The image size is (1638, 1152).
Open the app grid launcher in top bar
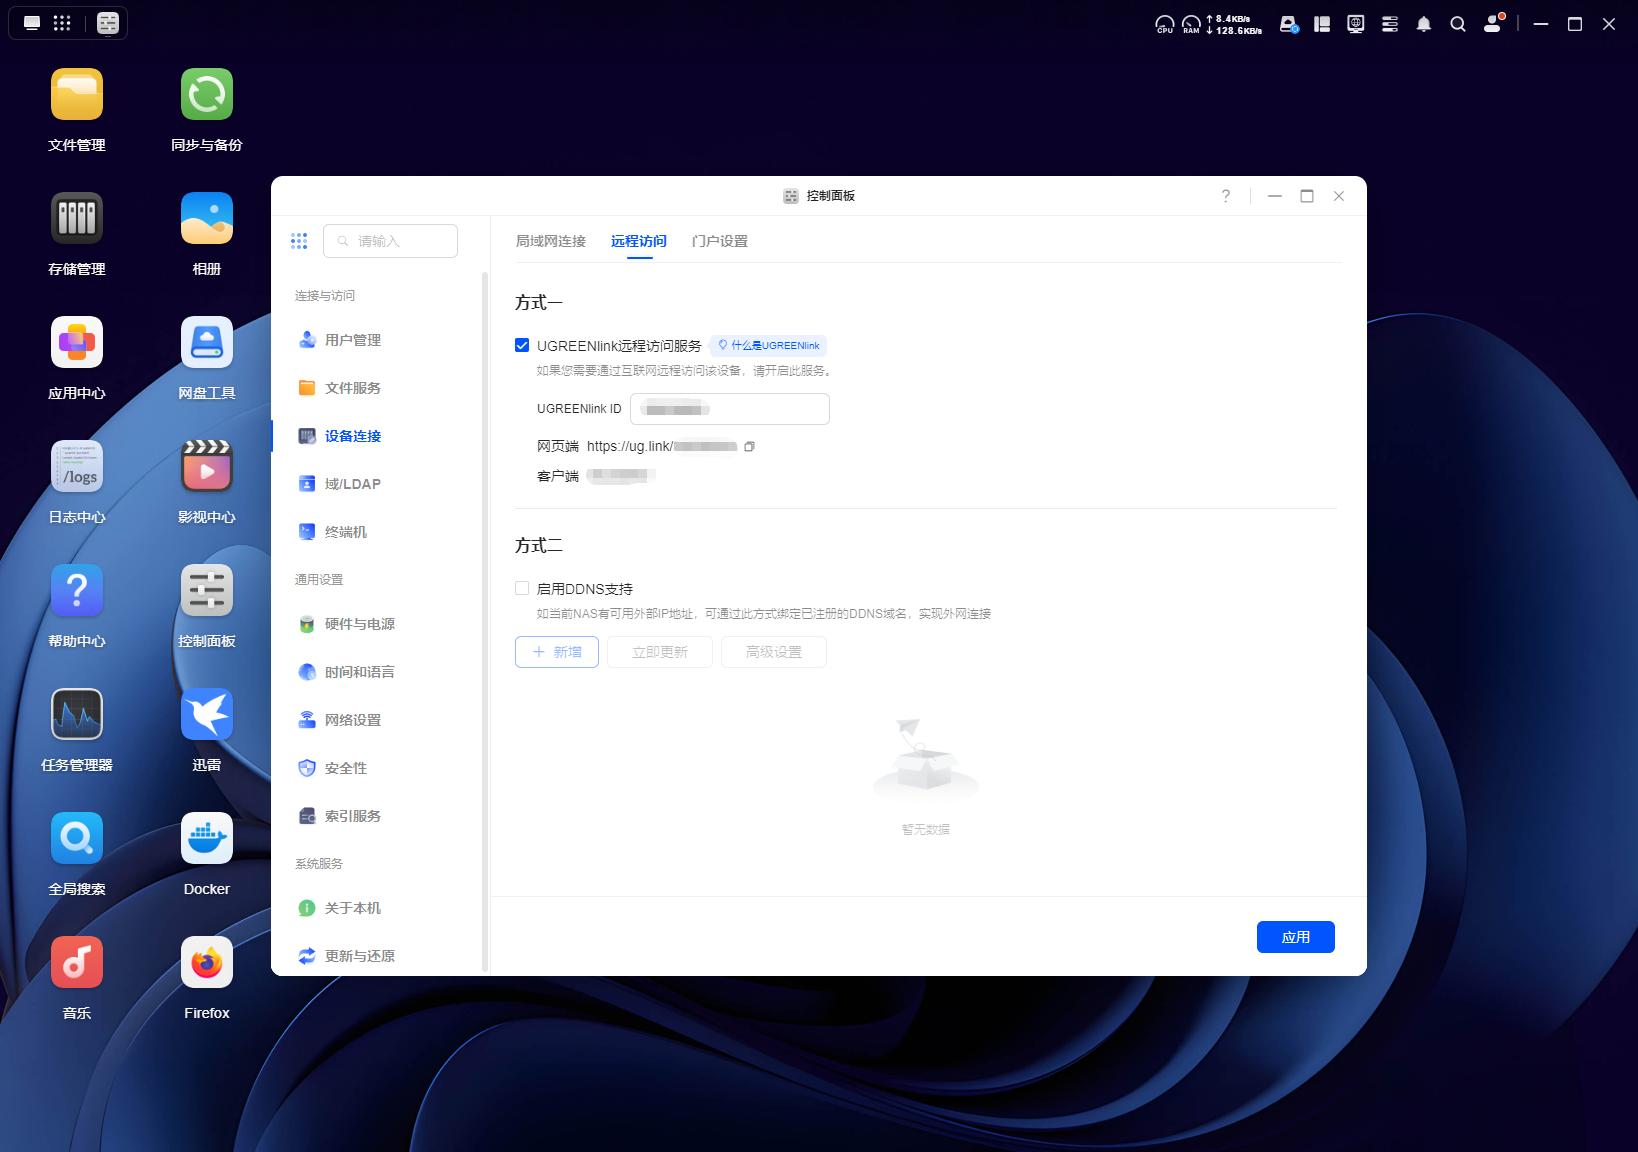[x=62, y=23]
